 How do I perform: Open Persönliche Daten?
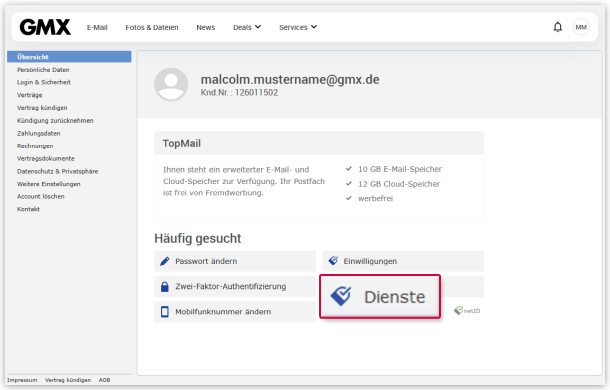[x=43, y=70]
